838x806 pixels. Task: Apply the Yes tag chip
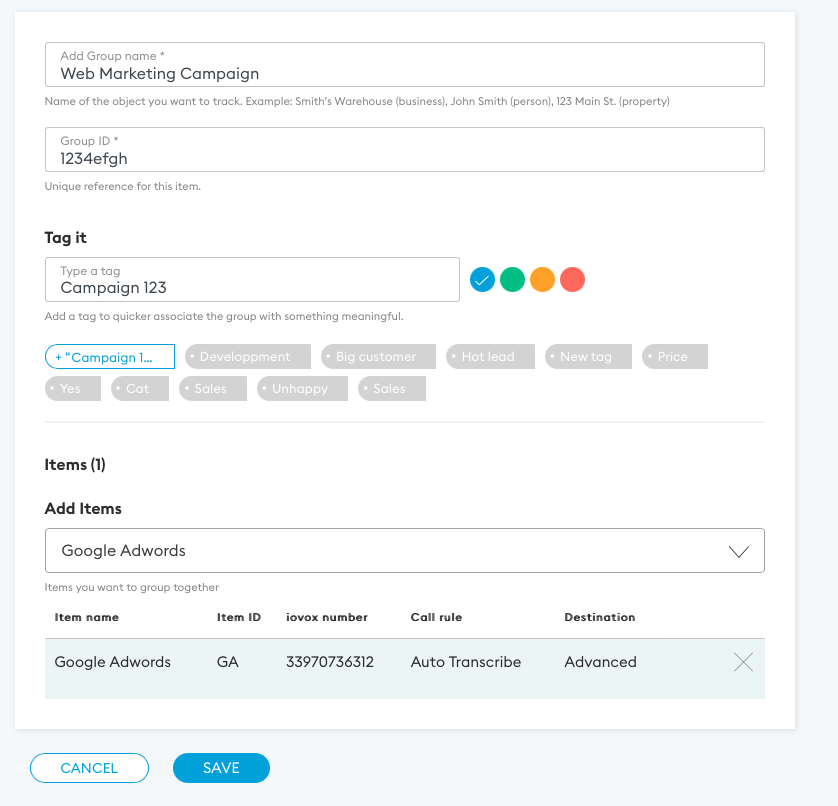72,389
